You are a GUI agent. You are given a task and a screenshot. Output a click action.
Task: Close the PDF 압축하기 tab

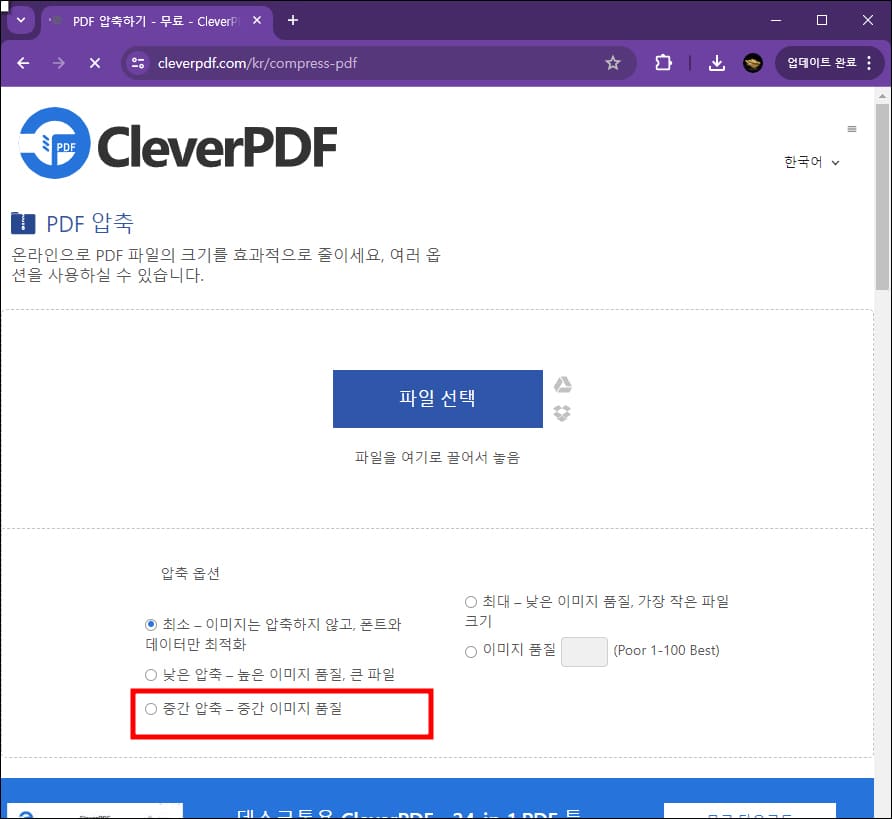[x=257, y=20]
